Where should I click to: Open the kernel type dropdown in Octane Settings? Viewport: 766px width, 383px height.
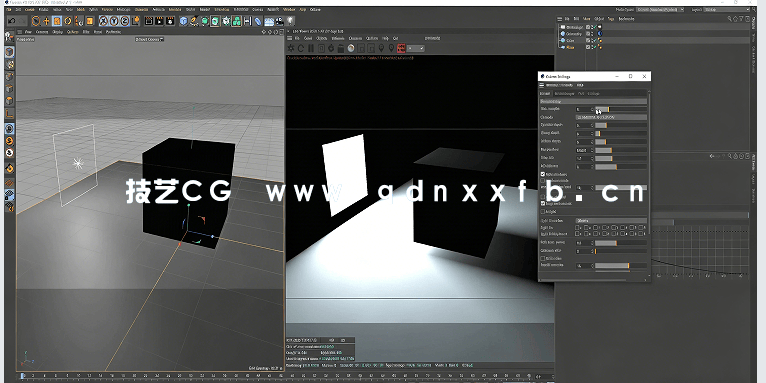pos(593,101)
